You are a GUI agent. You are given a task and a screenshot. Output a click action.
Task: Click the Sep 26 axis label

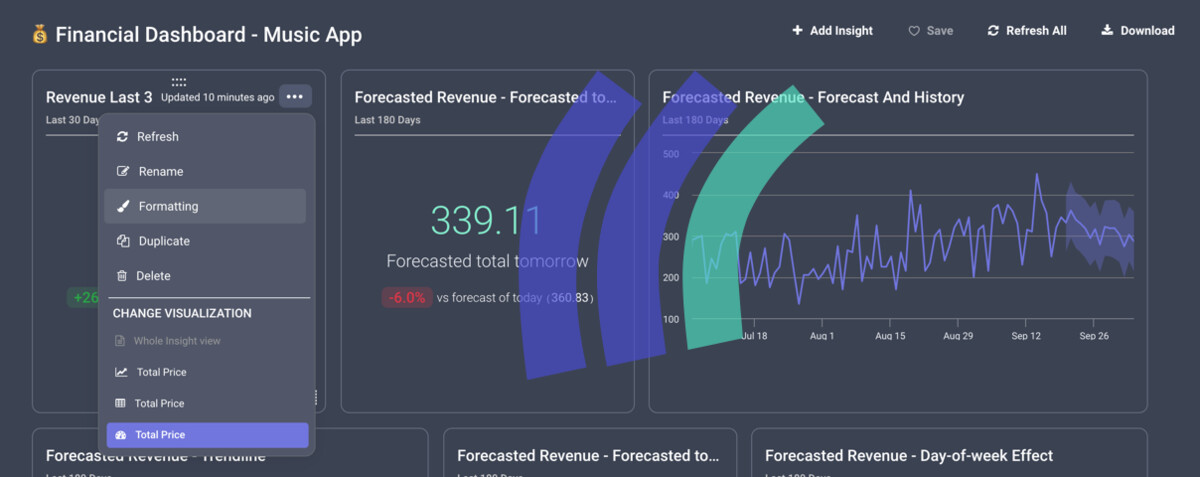point(1094,336)
